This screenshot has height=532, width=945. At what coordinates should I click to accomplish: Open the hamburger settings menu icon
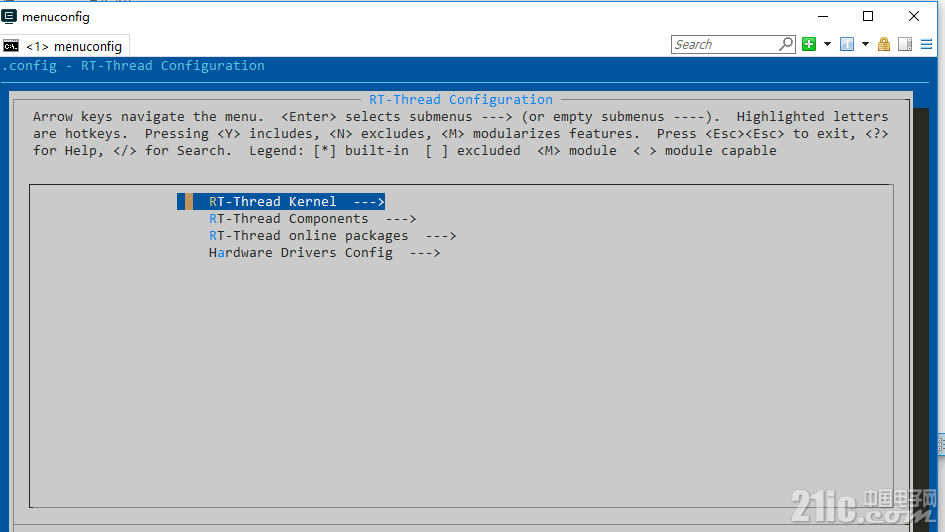point(926,44)
